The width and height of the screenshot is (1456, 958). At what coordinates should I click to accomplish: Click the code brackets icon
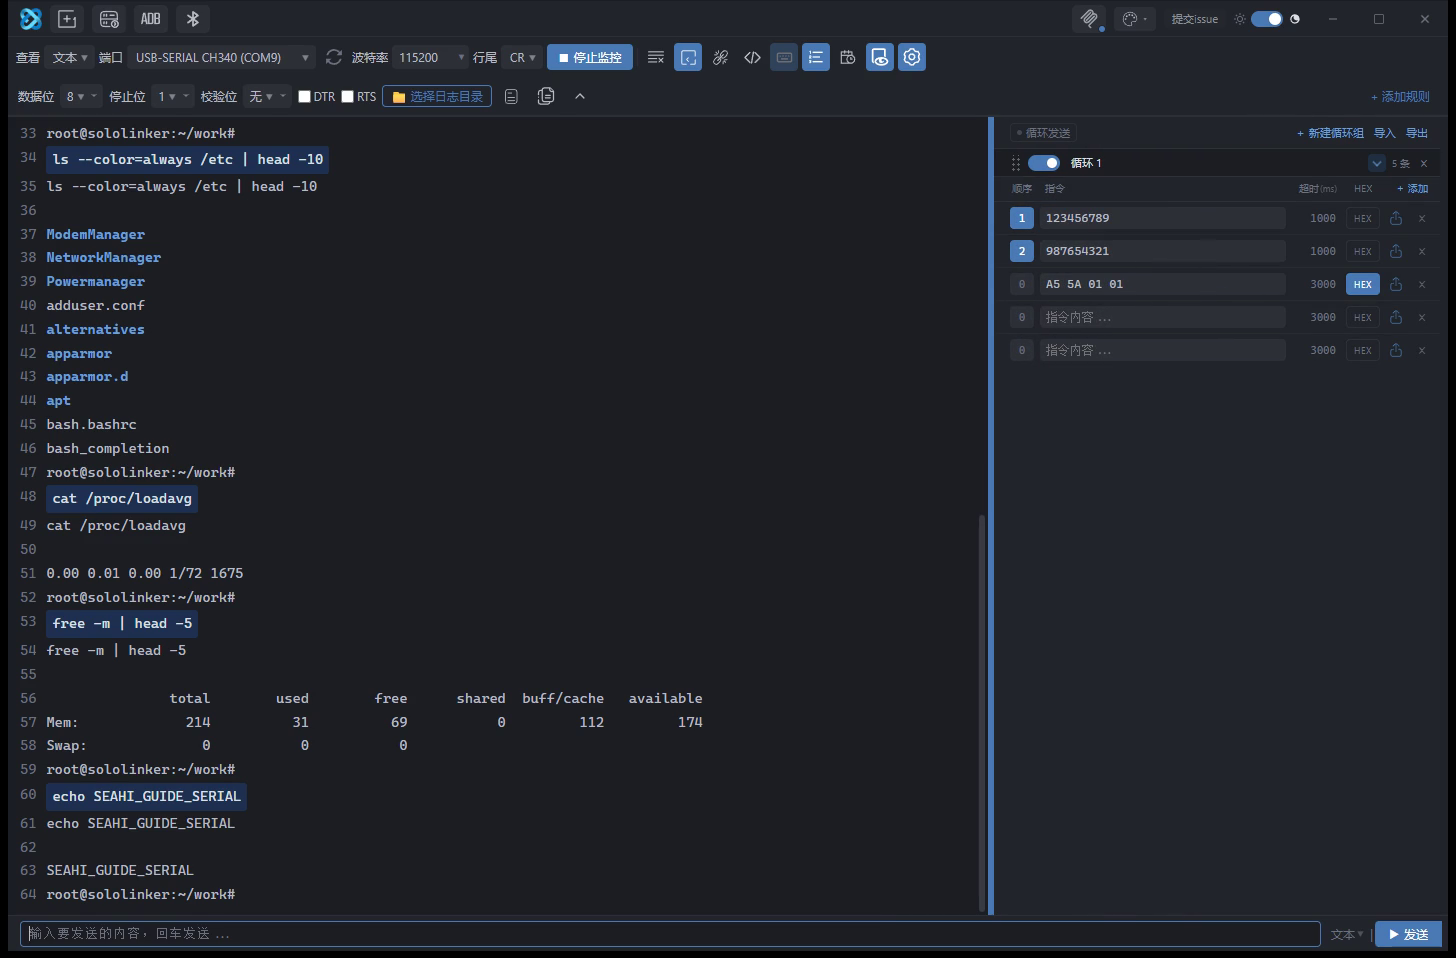pos(752,58)
